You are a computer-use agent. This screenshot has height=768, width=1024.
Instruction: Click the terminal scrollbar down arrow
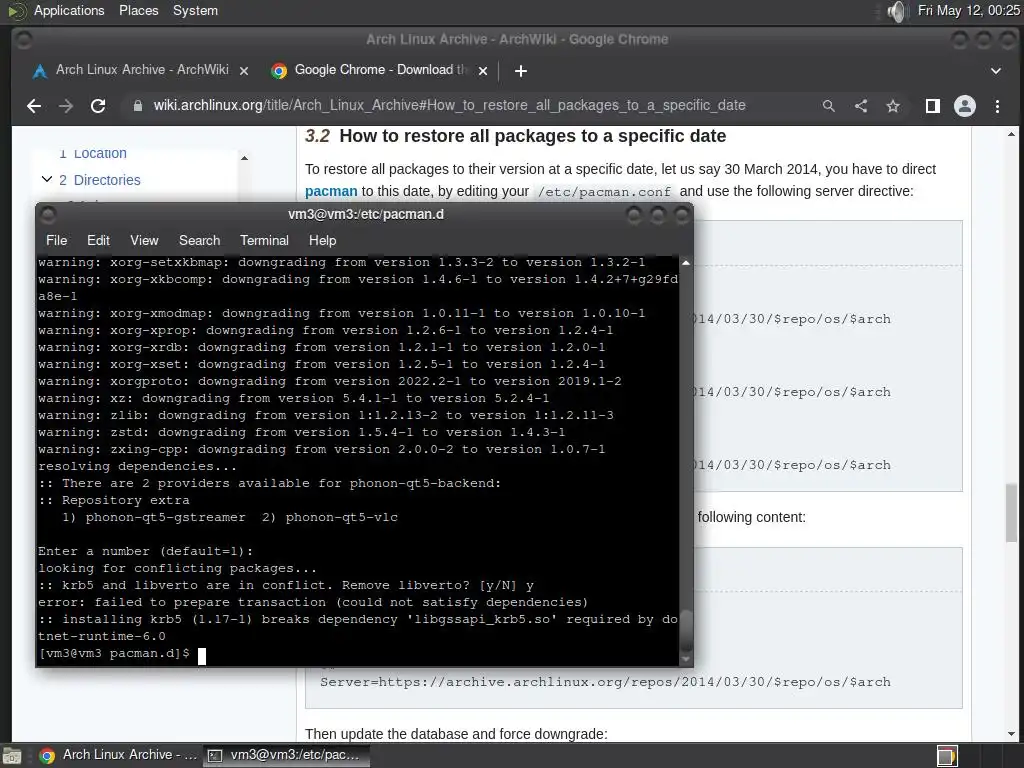686,659
